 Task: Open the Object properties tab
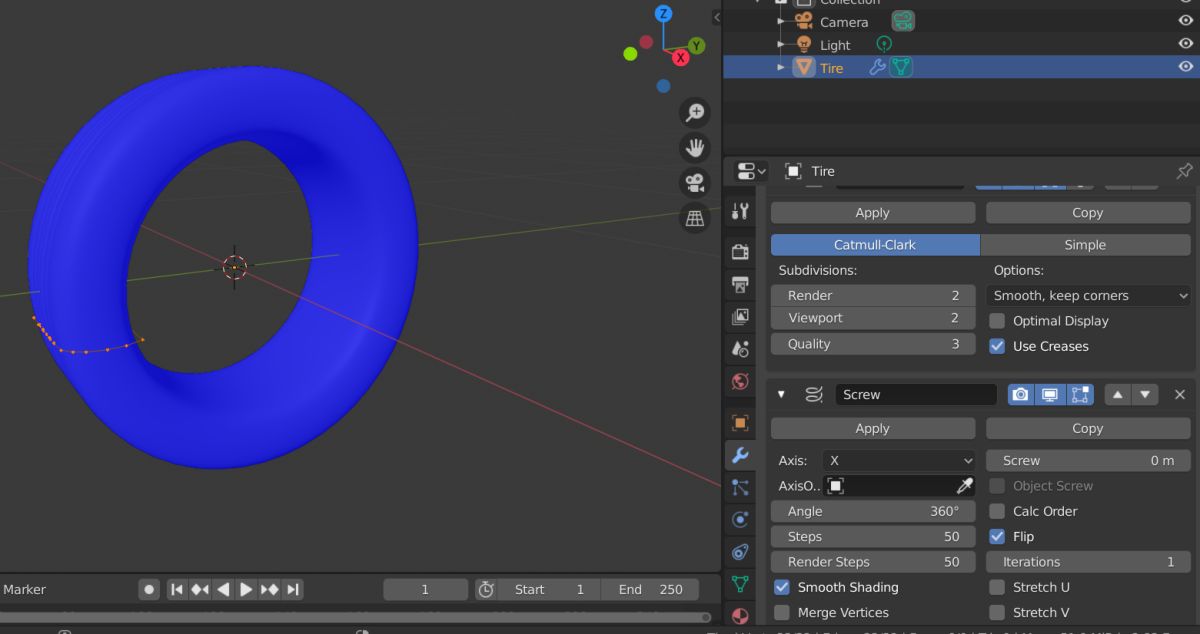click(x=740, y=423)
